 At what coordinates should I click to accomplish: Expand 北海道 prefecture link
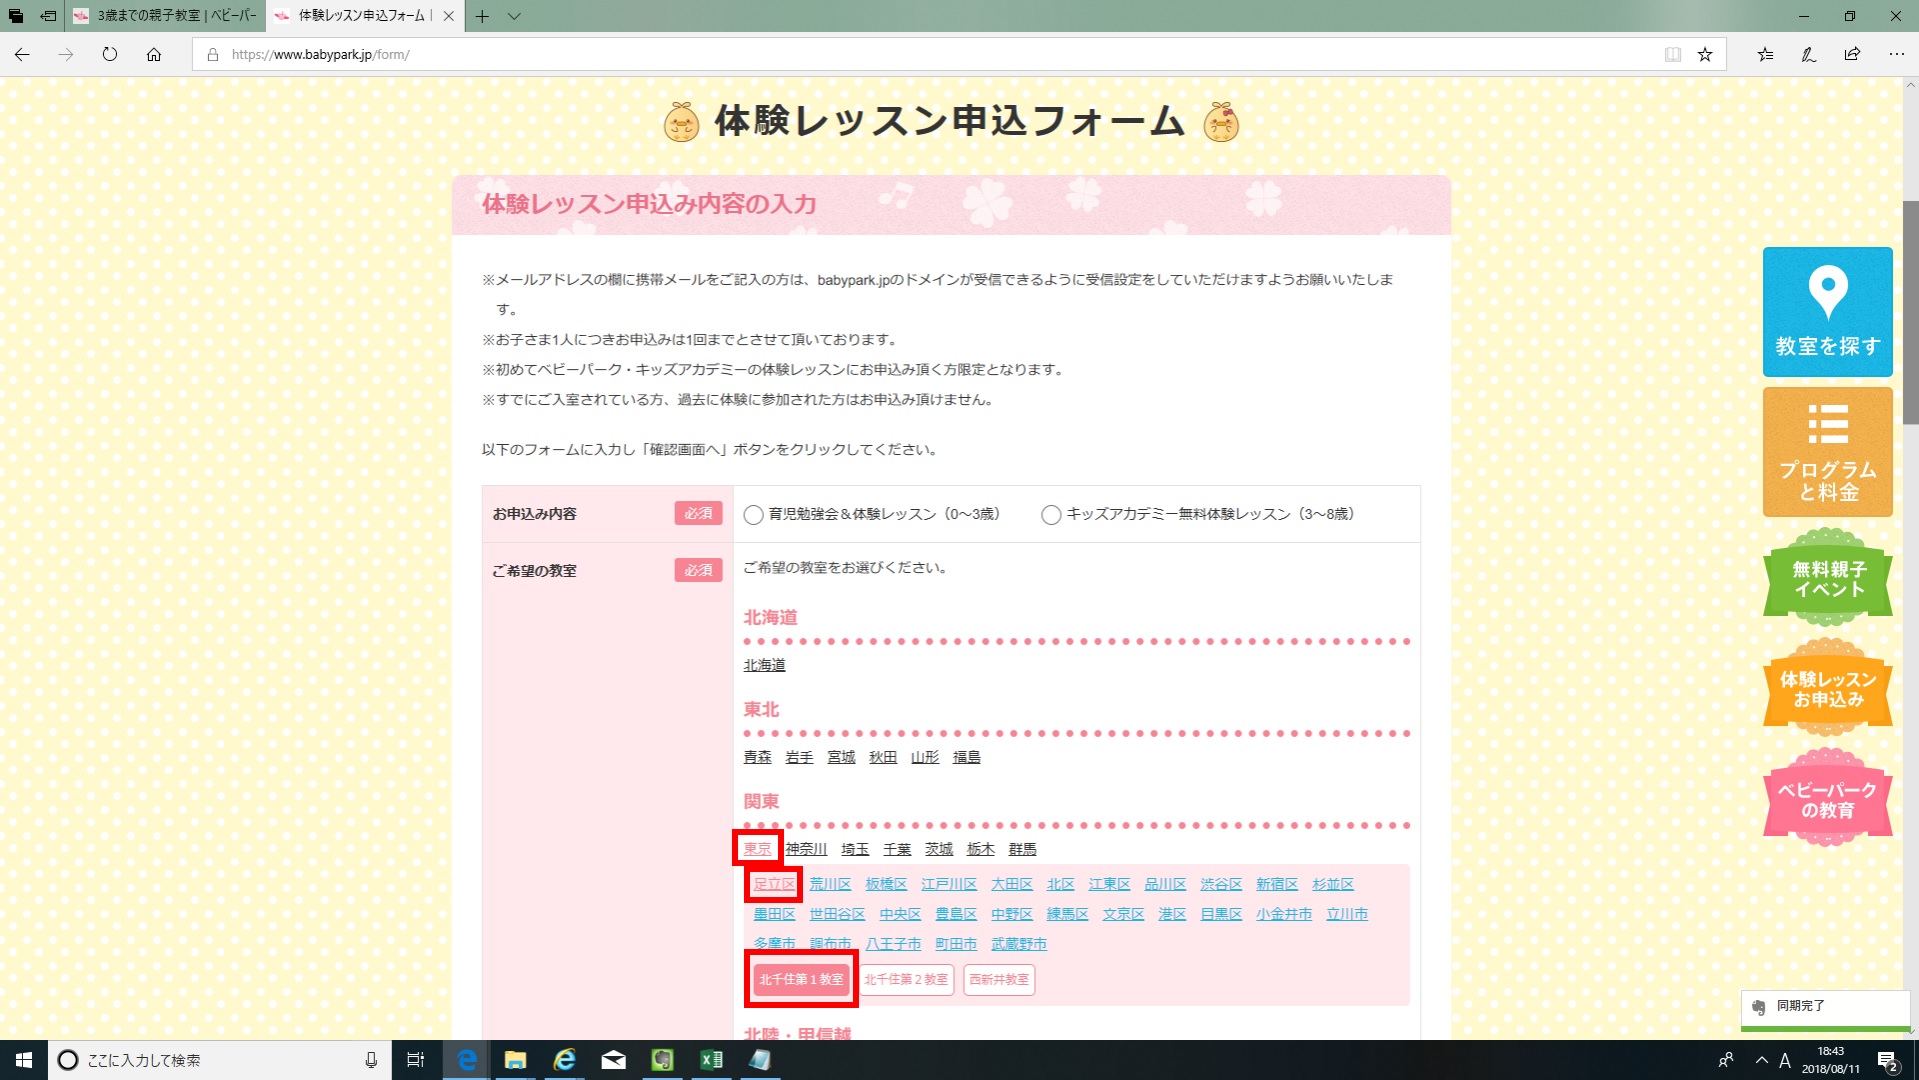click(x=764, y=666)
